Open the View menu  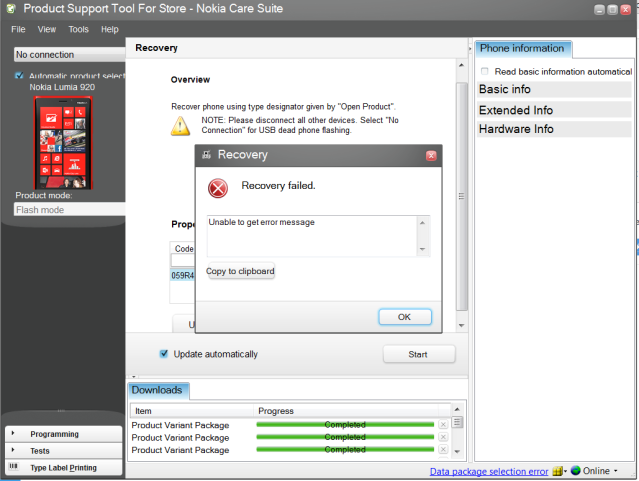46,29
